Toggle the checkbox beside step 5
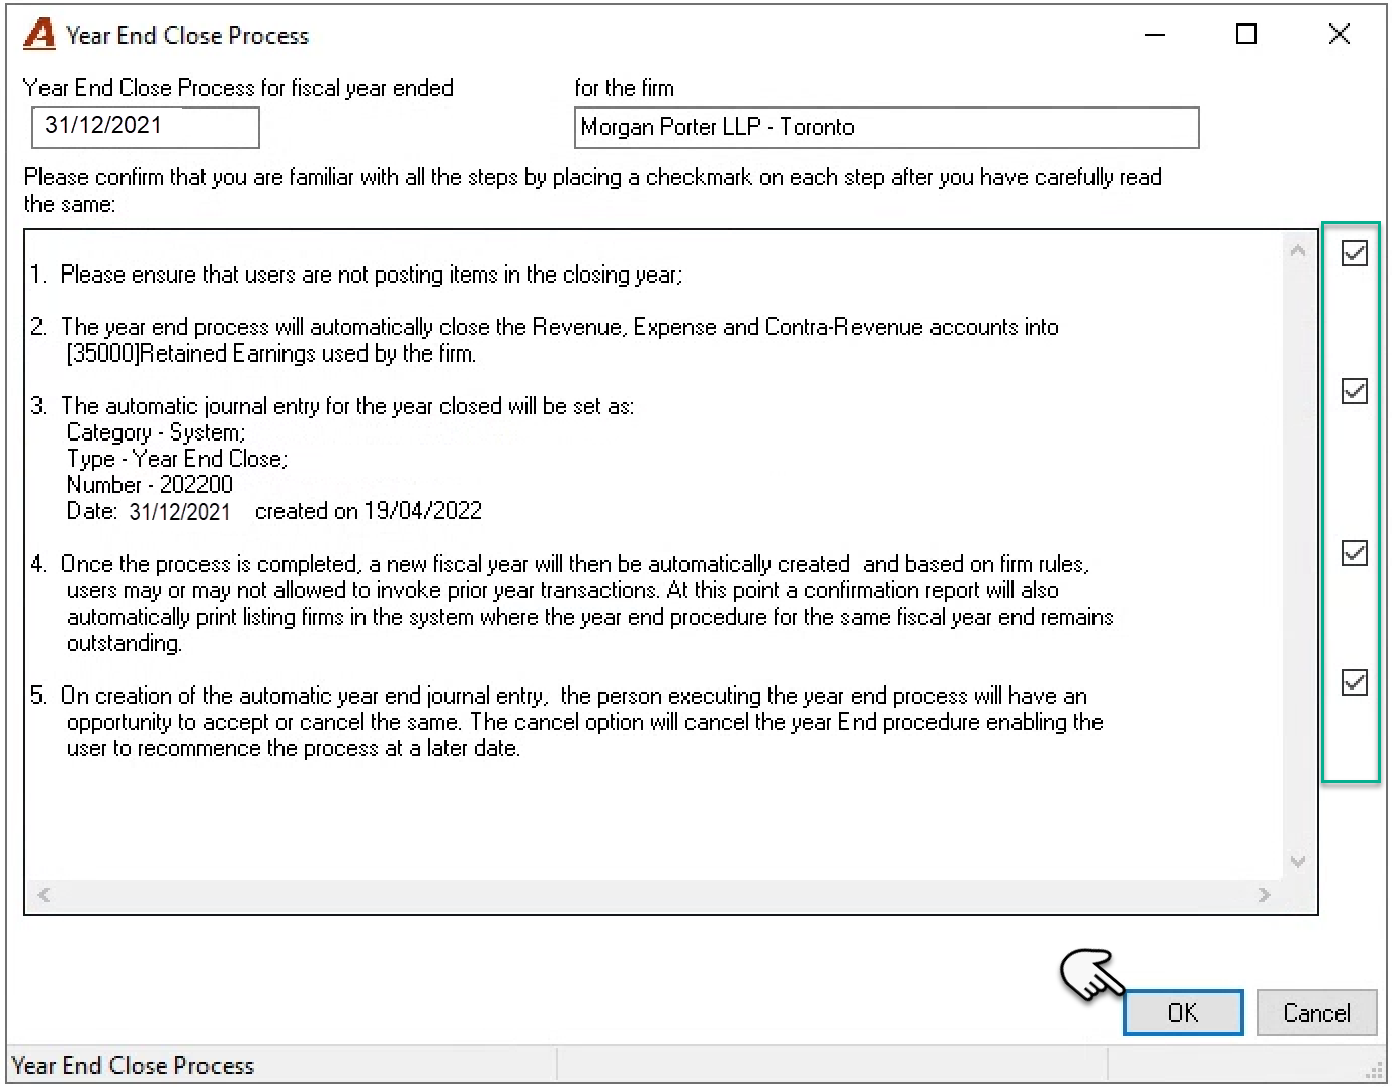The height and width of the screenshot is (1087, 1394). click(x=1354, y=683)
